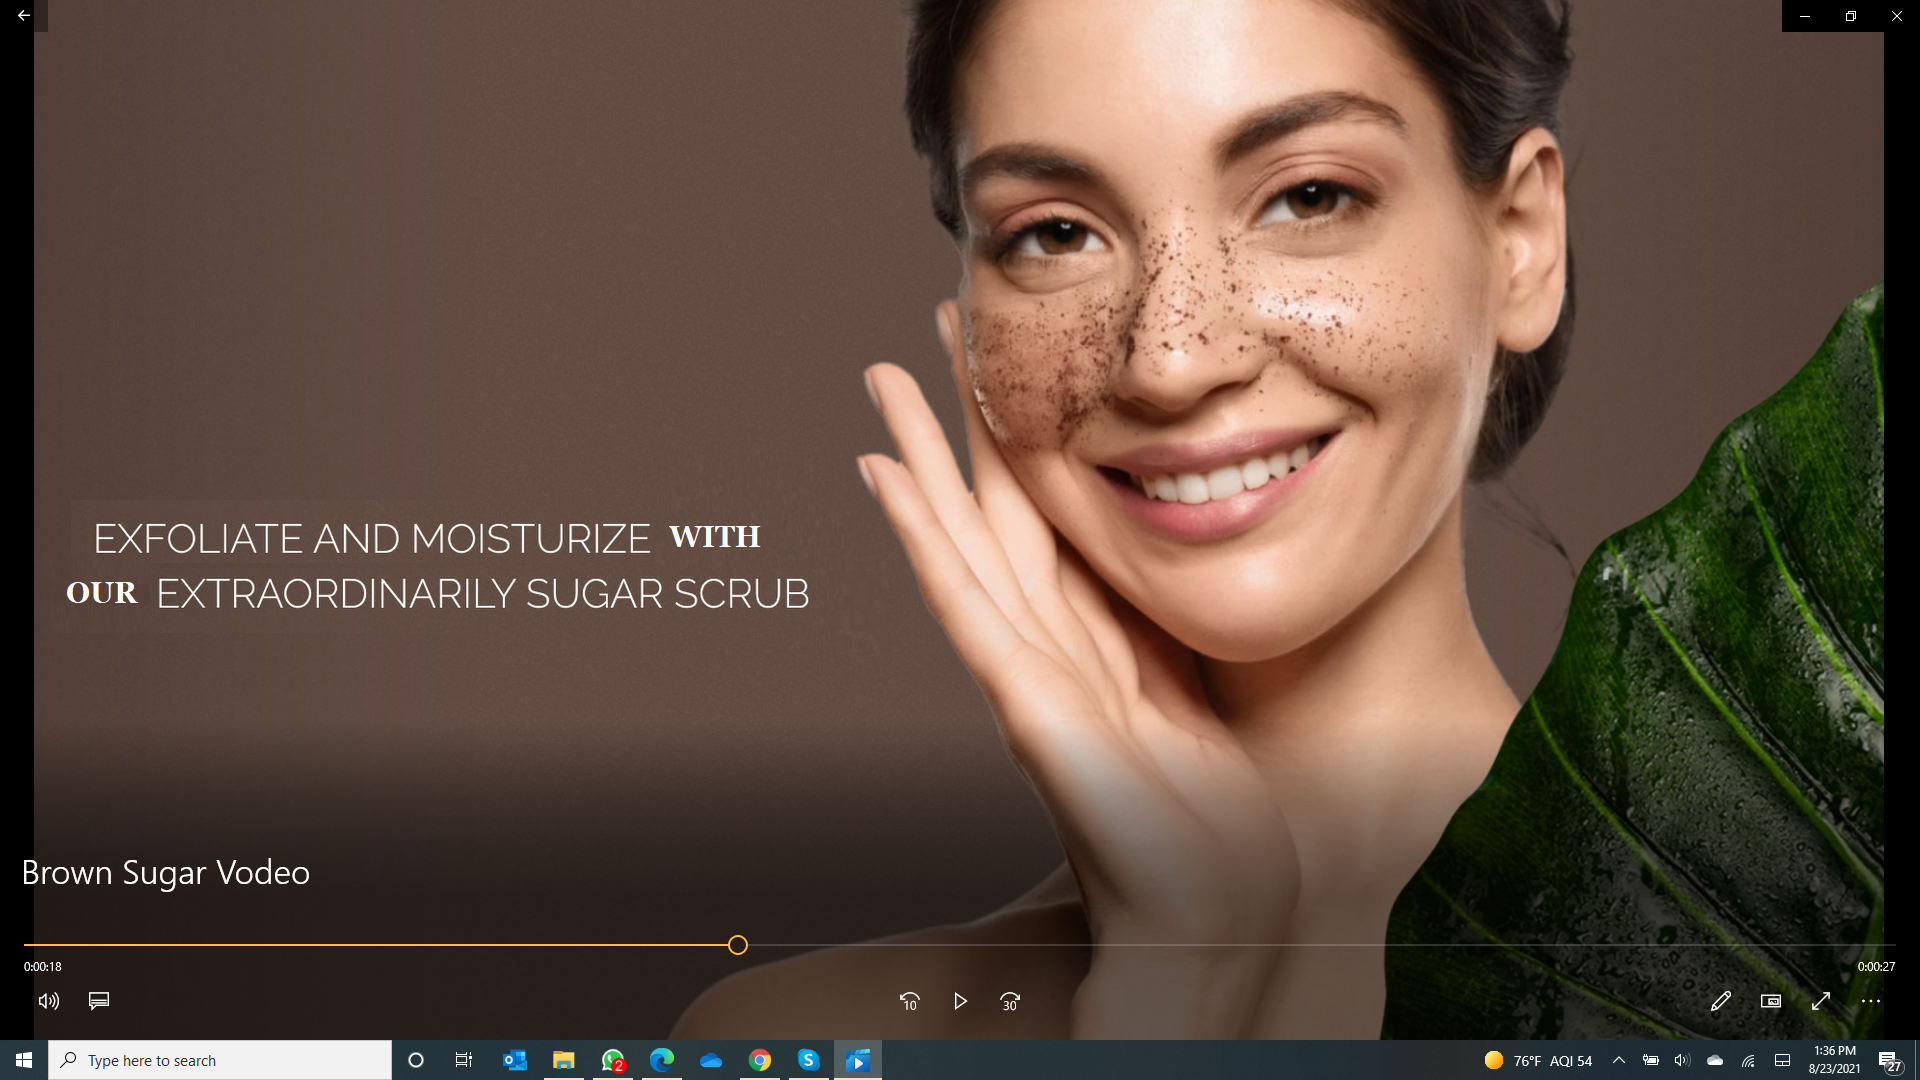Open the more options menu
Viewport: 1920px width, 1080px height.
[x=1871, y=1001]
